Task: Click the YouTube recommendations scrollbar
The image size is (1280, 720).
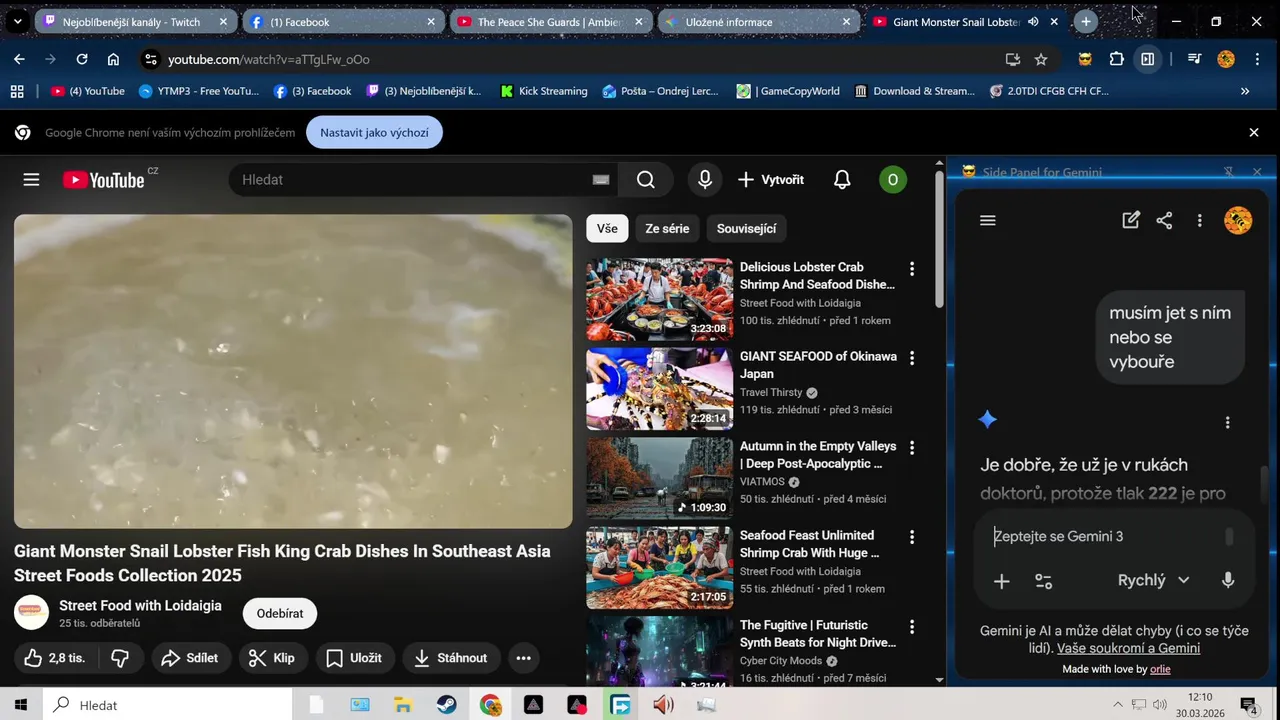Action: (938, 240)
